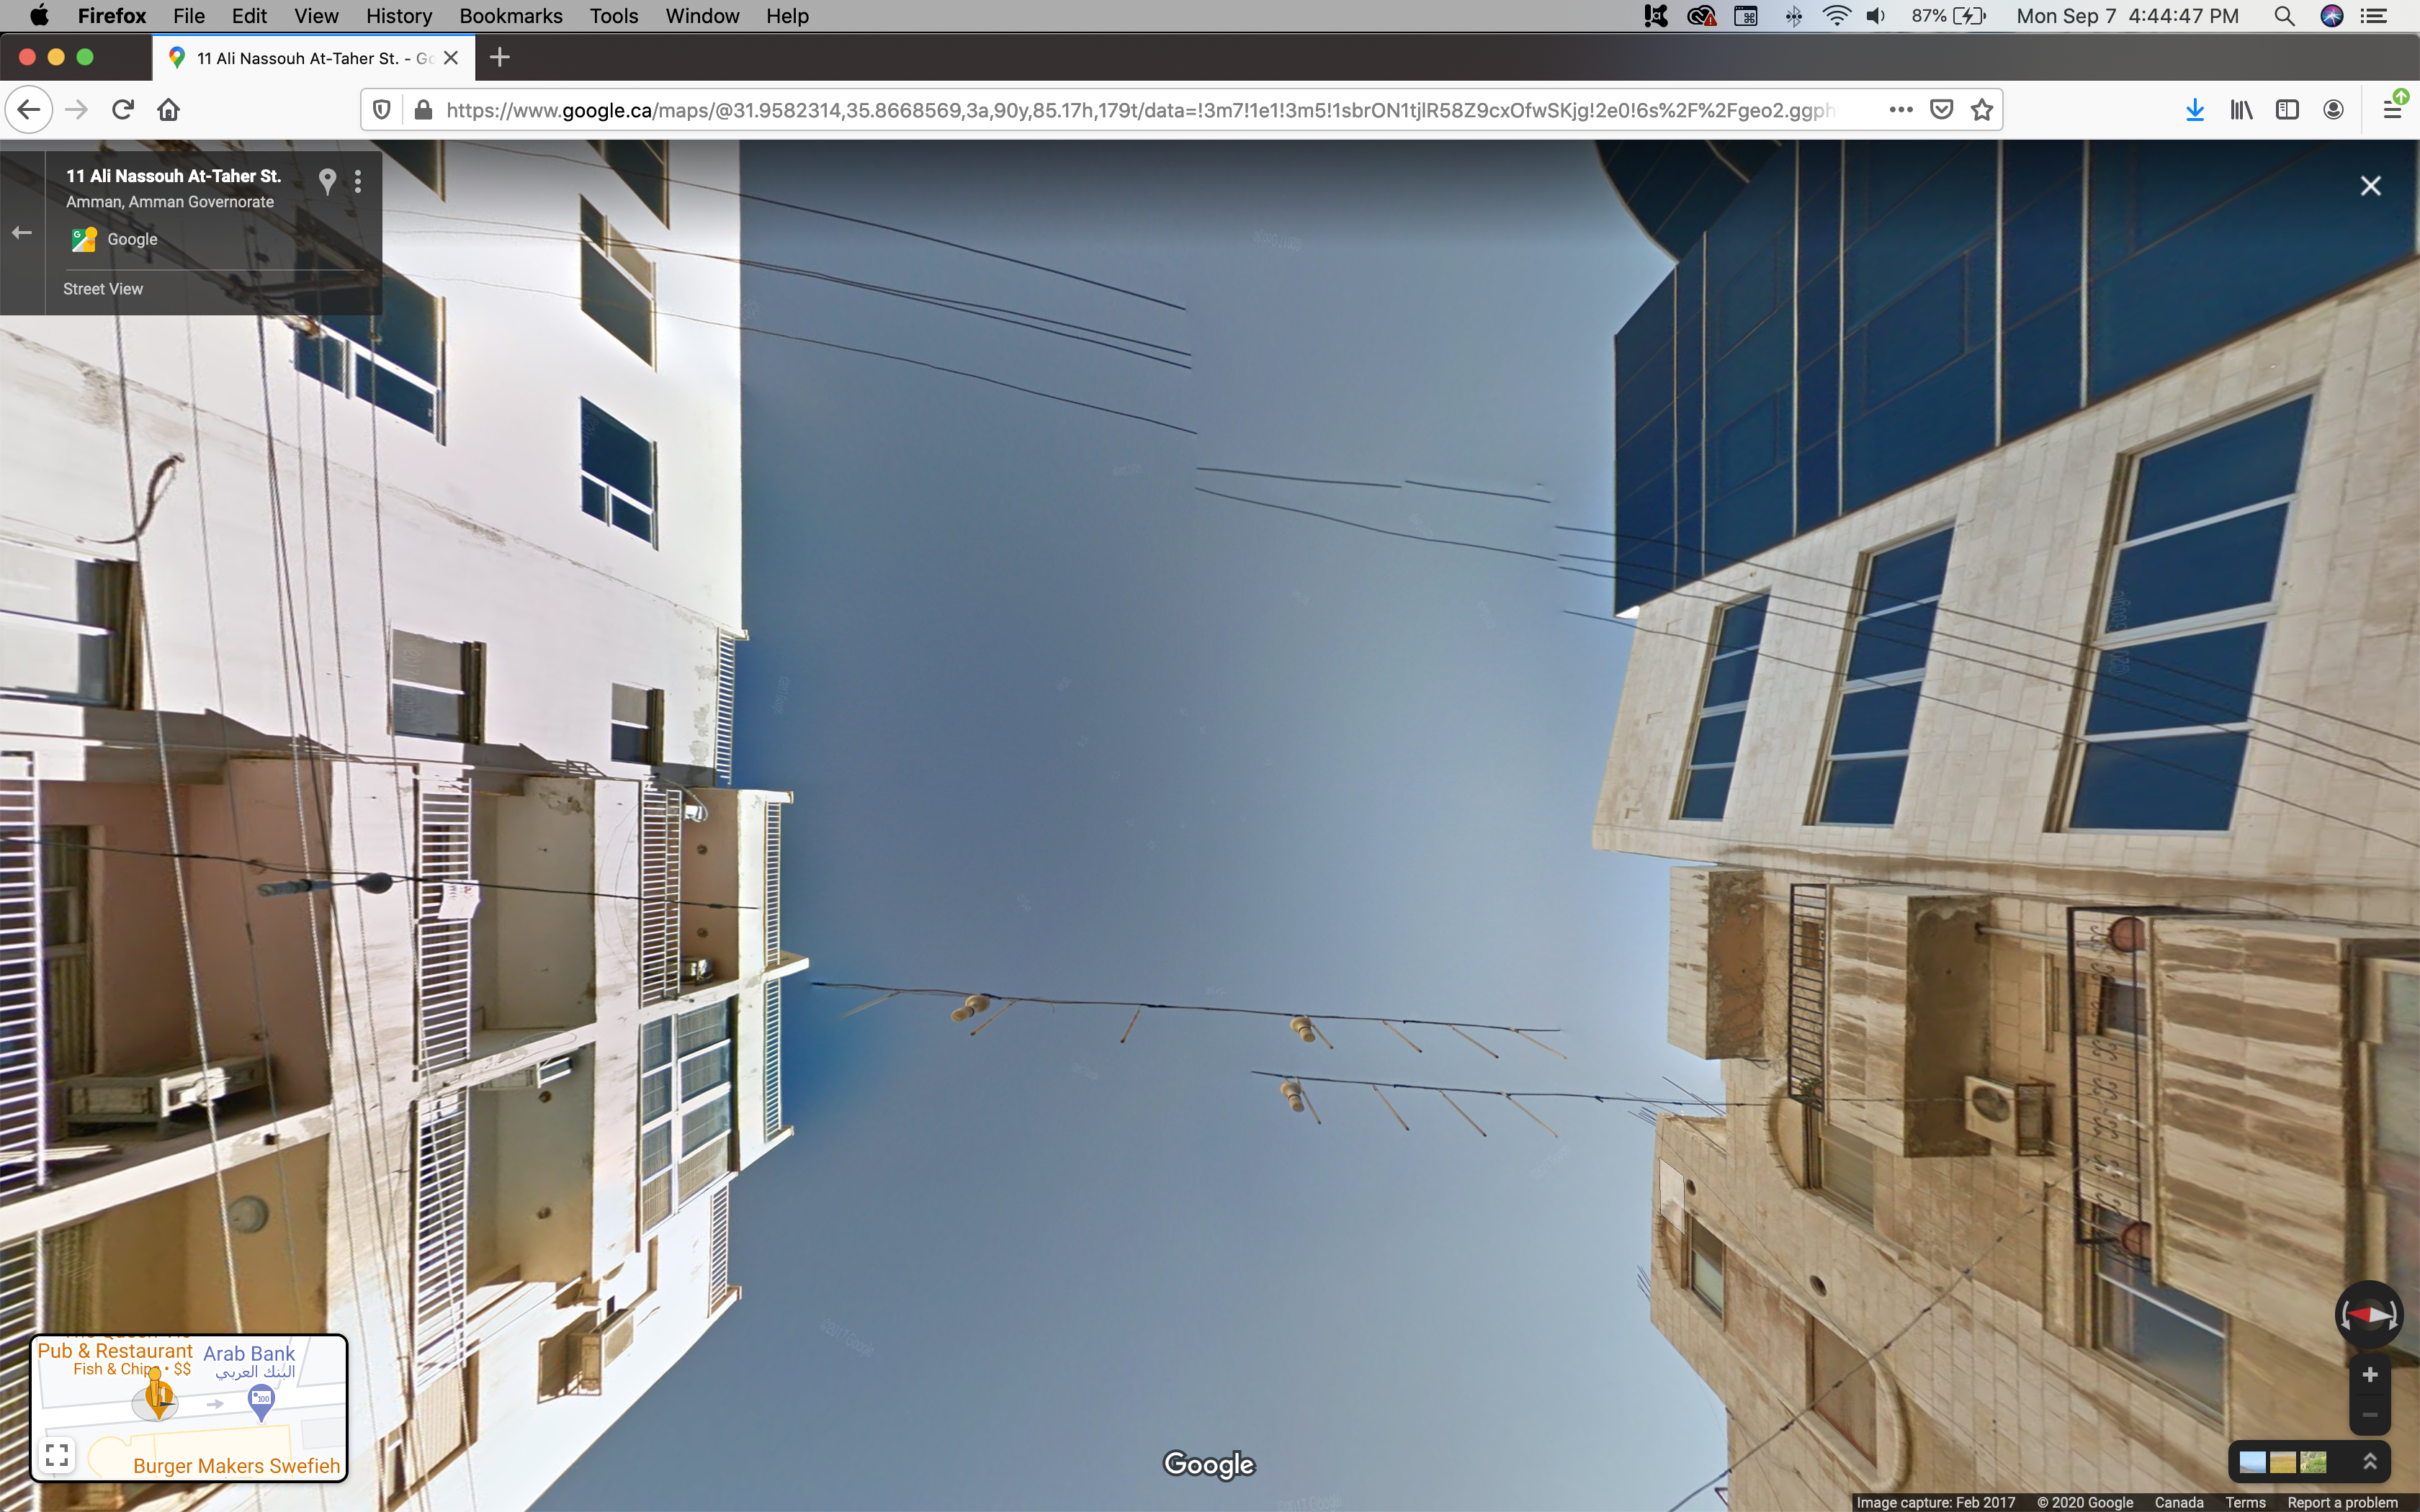Open the History menu
This screenshot has width=2420, height=1512.
click(x=398, y=16)
